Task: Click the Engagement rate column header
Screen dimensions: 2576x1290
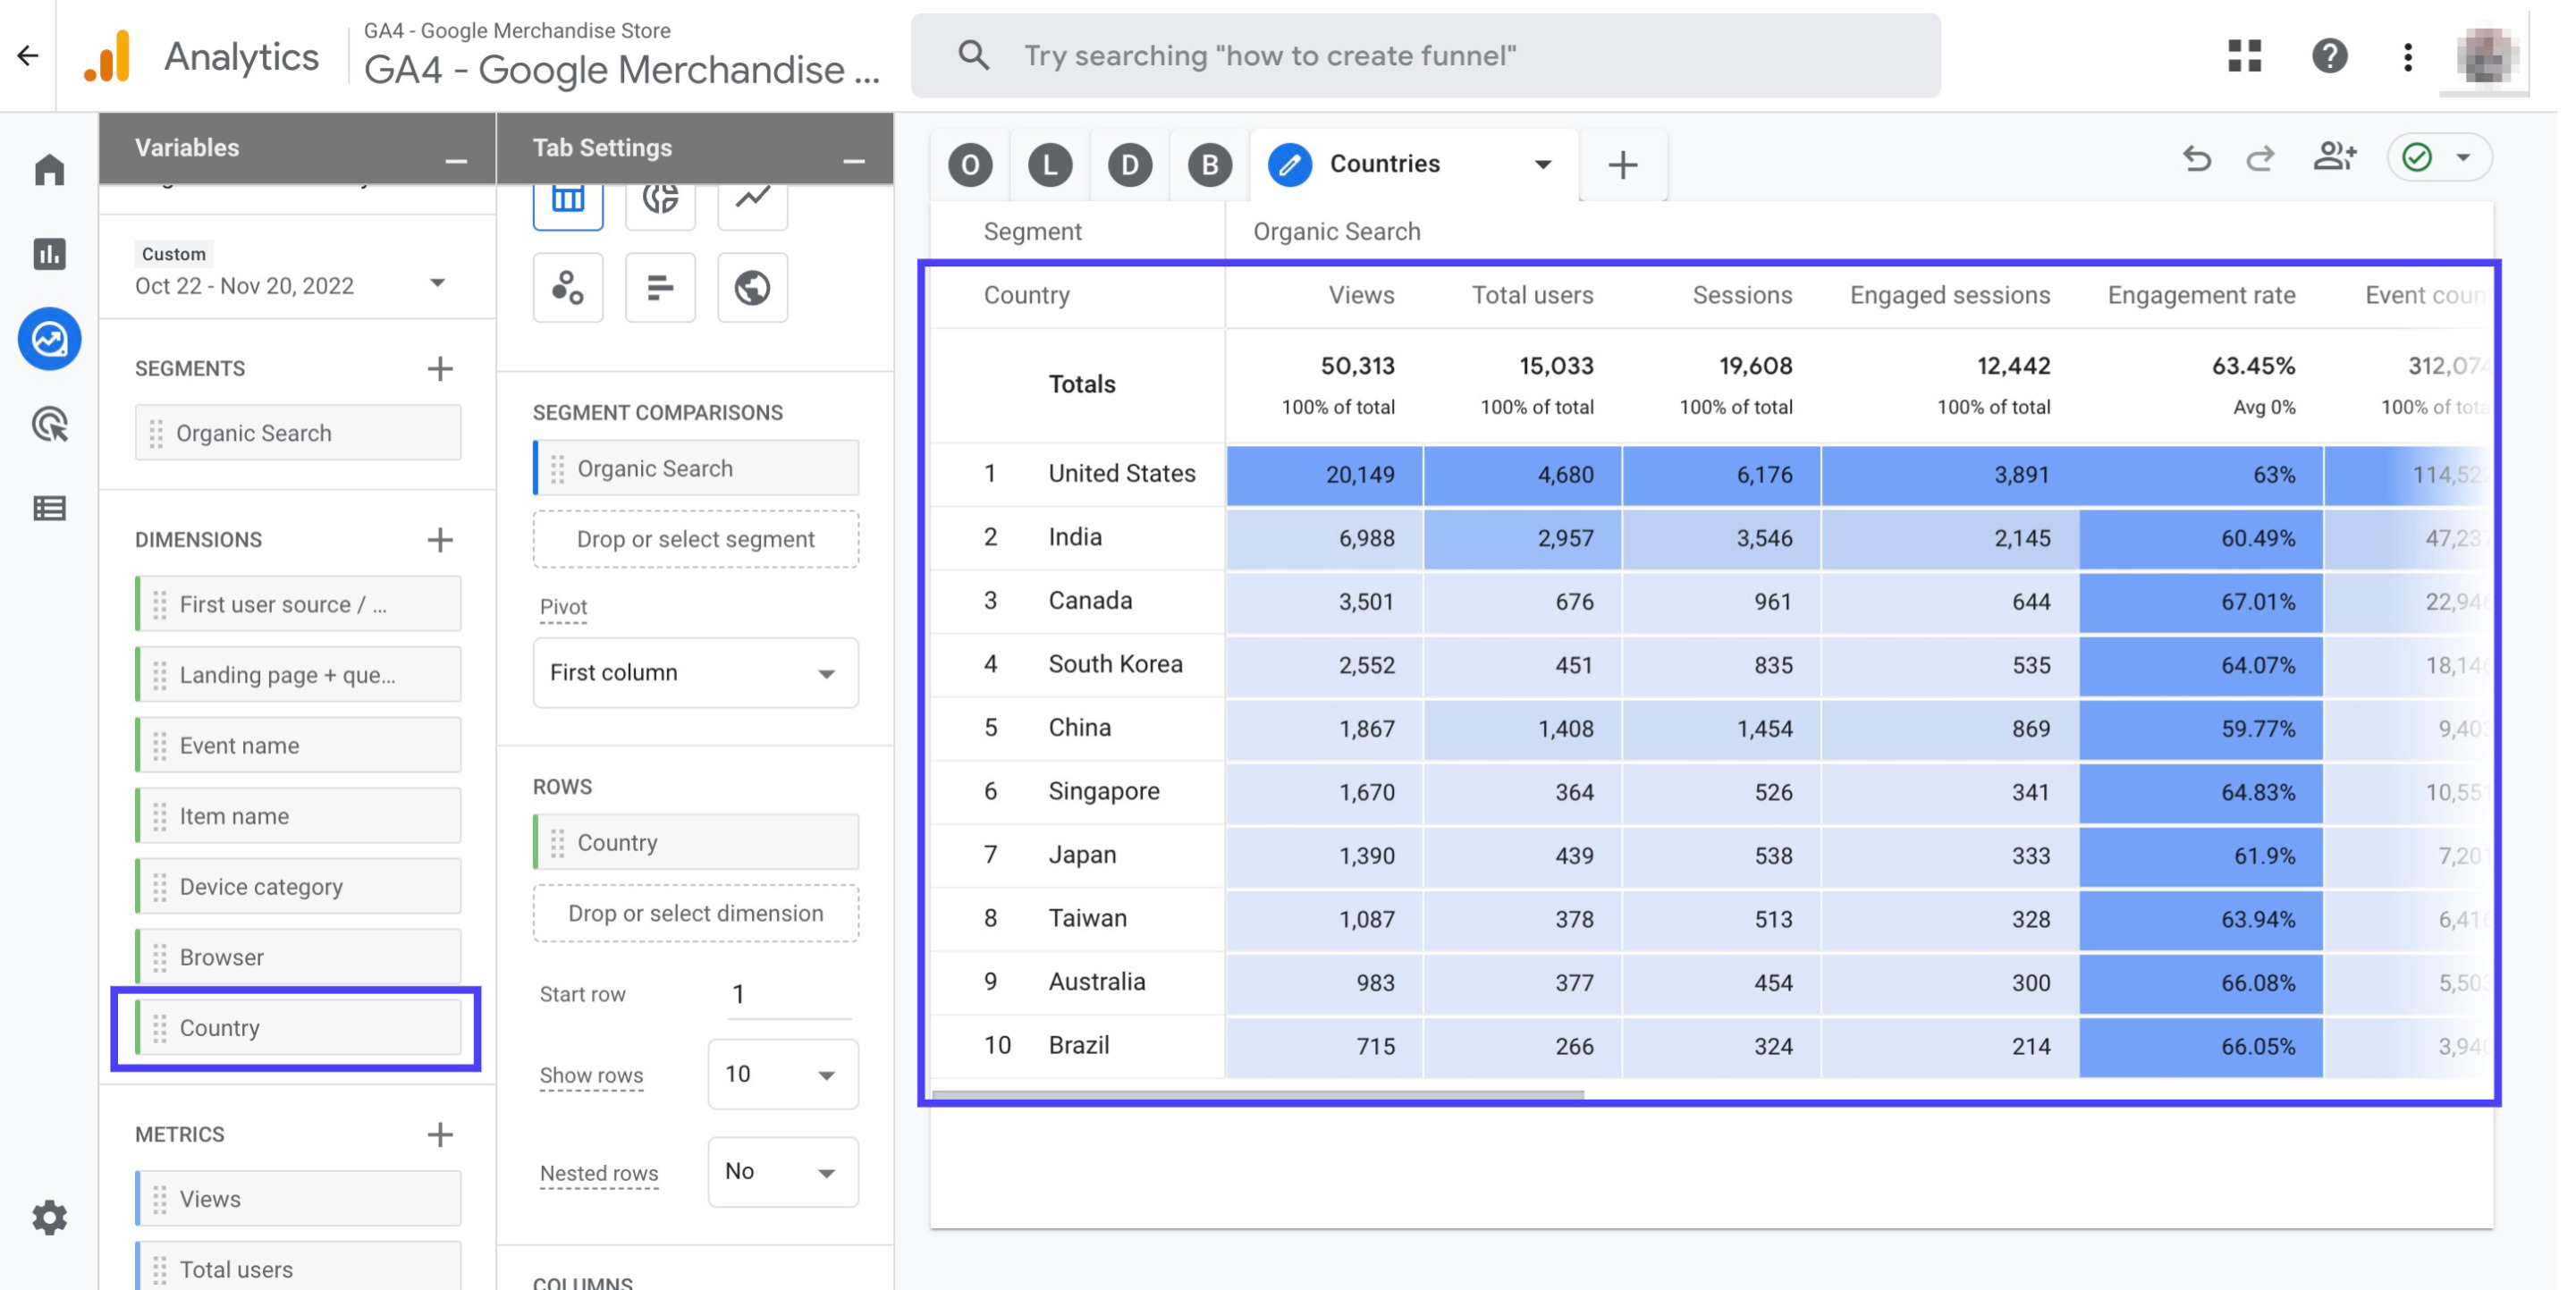Action: (x=2201, y=295)
